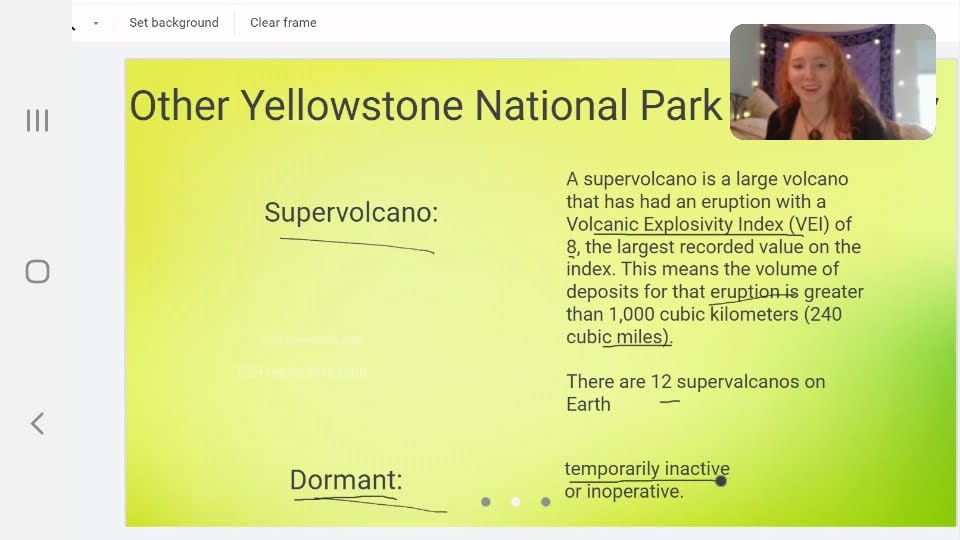Select the white middle dot at slide bottom
The height and width of the screenshot is (540, 960).
click(516, 502)
